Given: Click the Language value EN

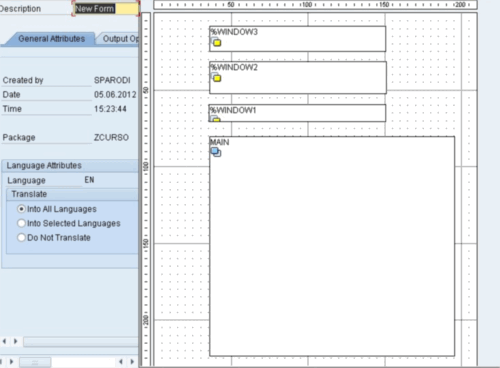Looking at the screenshot, I should [x=89, y=180].
